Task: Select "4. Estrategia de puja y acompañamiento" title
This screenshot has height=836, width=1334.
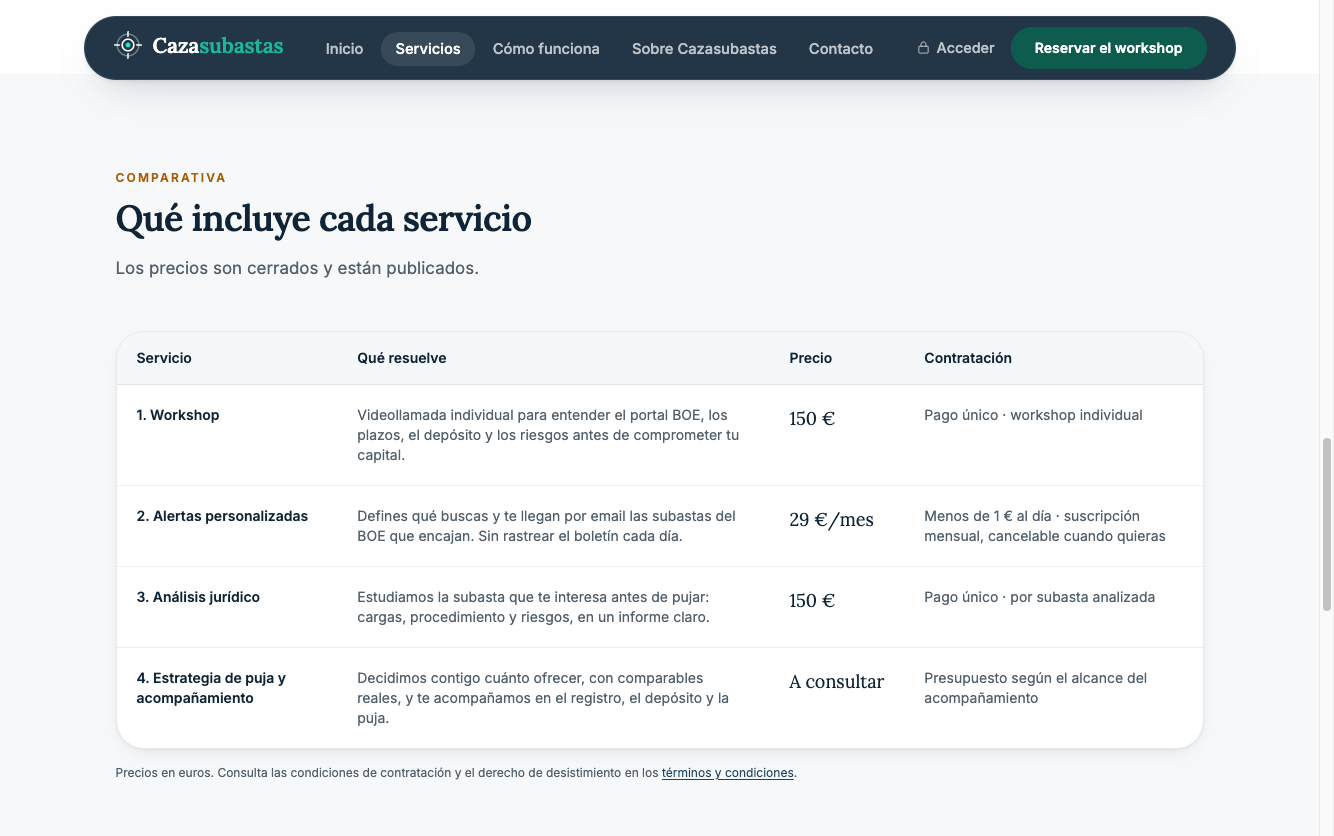Action: [211, 688]
